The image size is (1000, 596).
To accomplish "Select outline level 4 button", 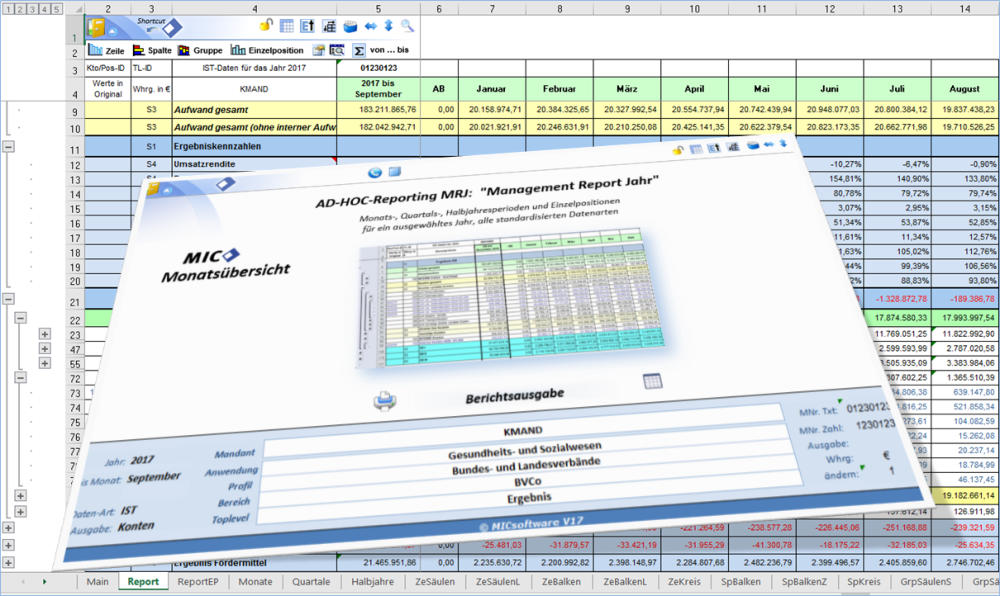I will [x=44, y=9].
